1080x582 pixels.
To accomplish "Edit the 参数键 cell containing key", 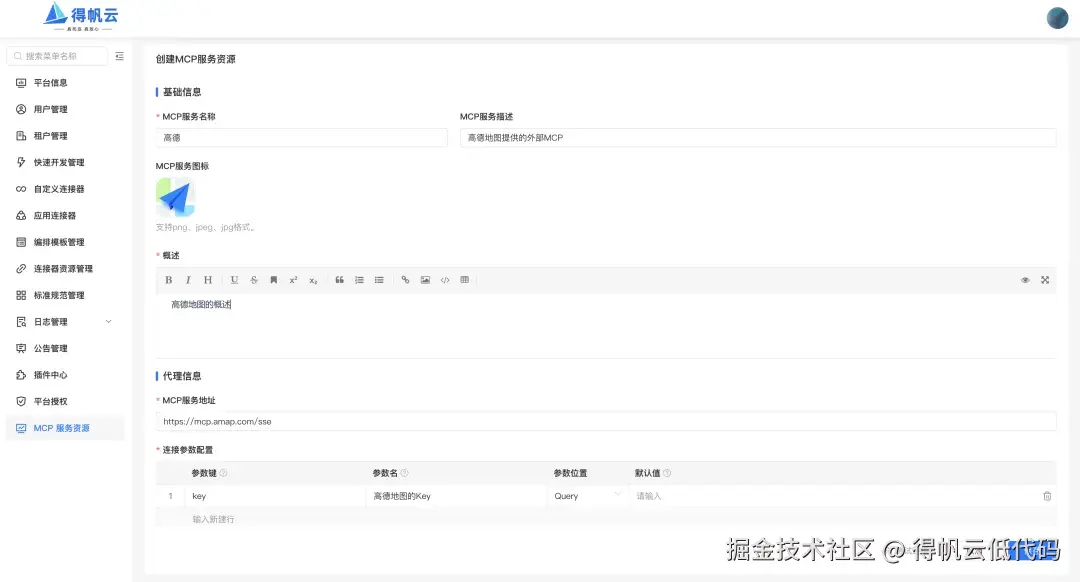I will point(276,496).
